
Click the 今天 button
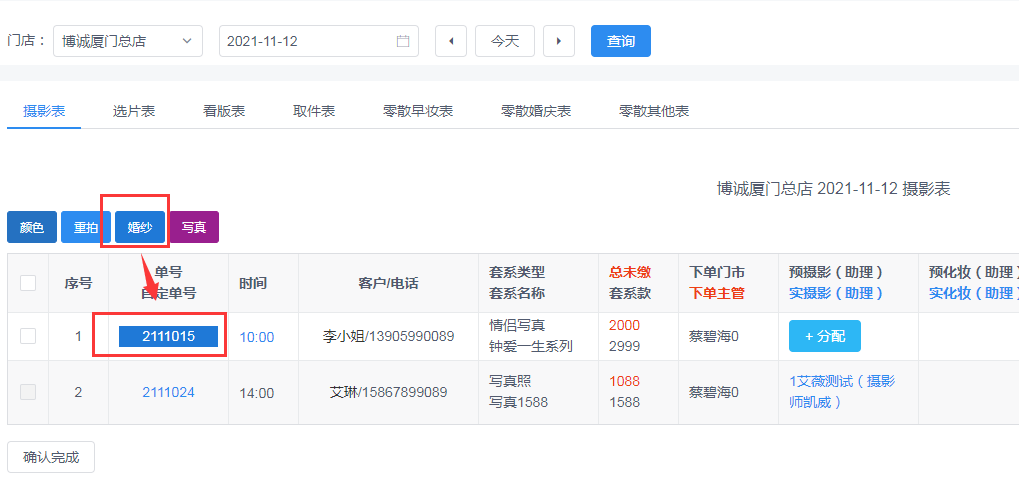pyautogui.click(x=505, y=42)
